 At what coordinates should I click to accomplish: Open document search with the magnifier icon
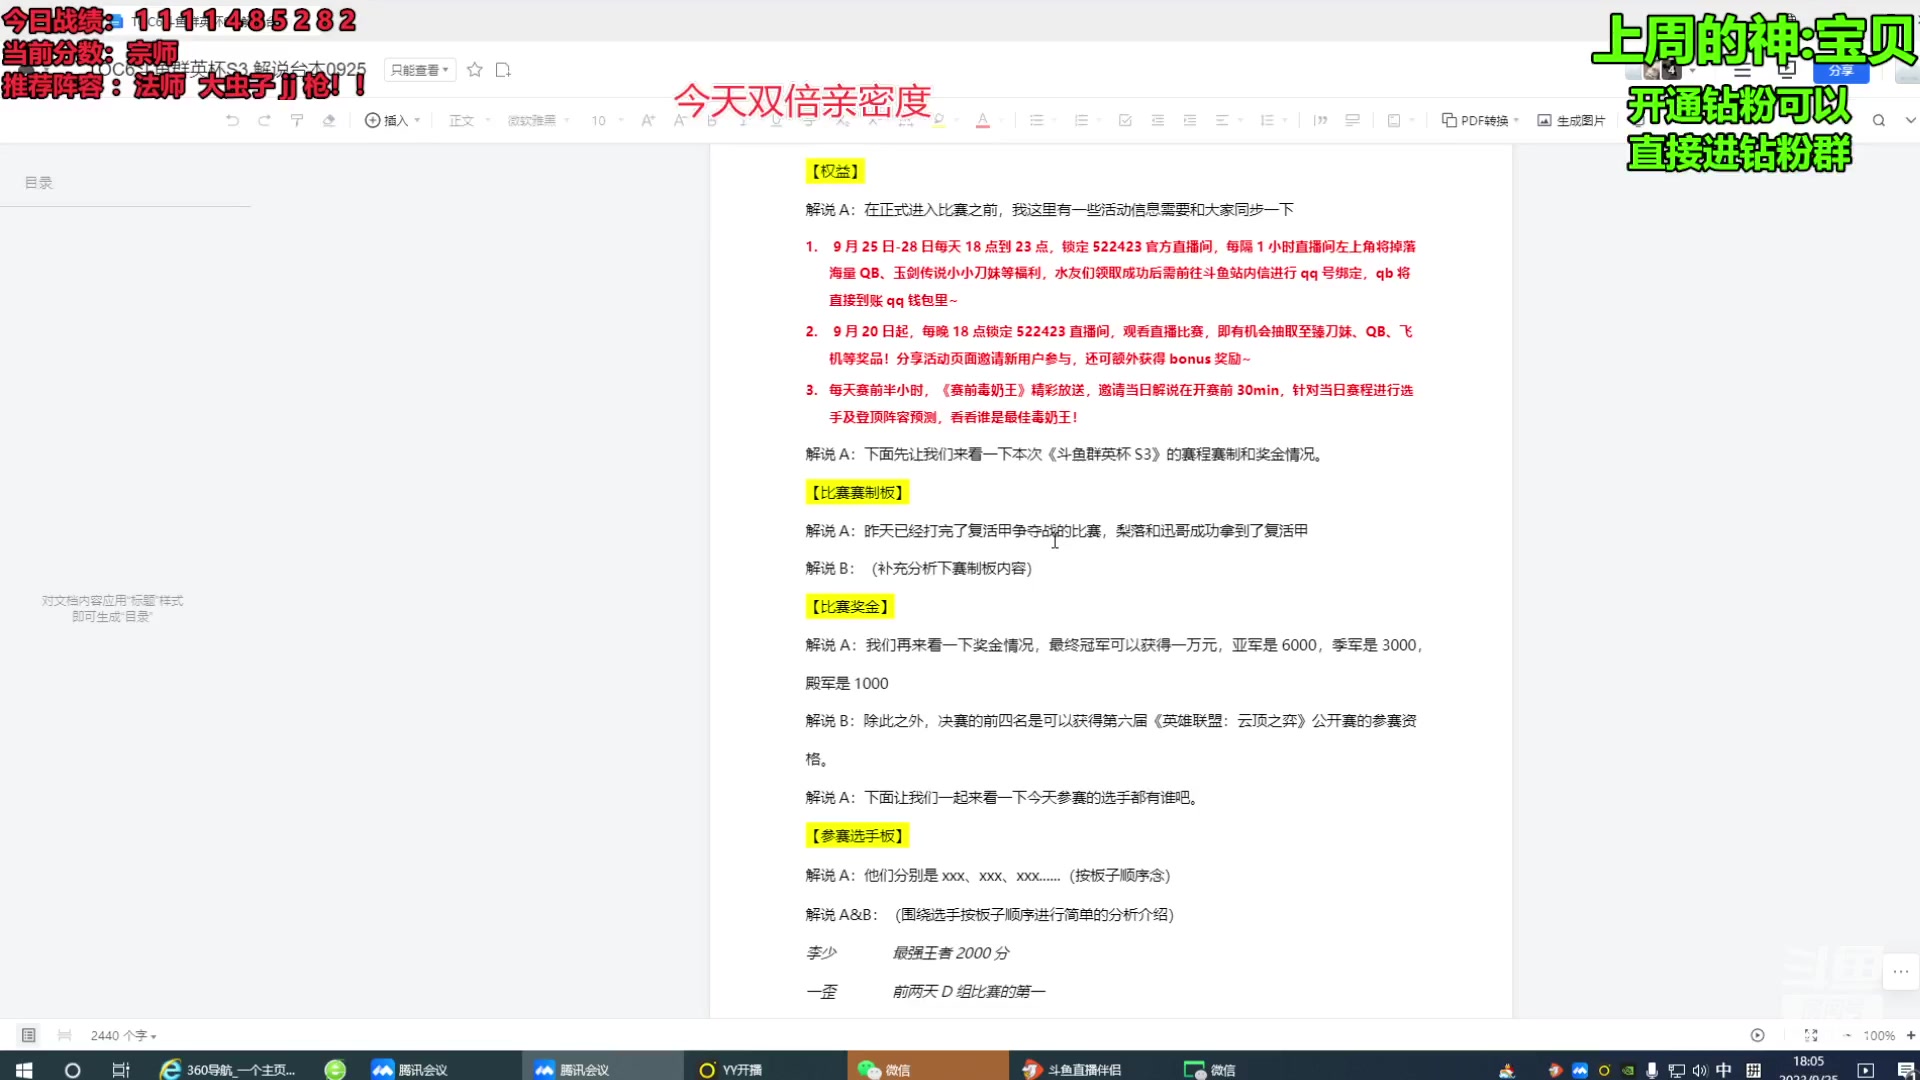(x=1879, y=120)
